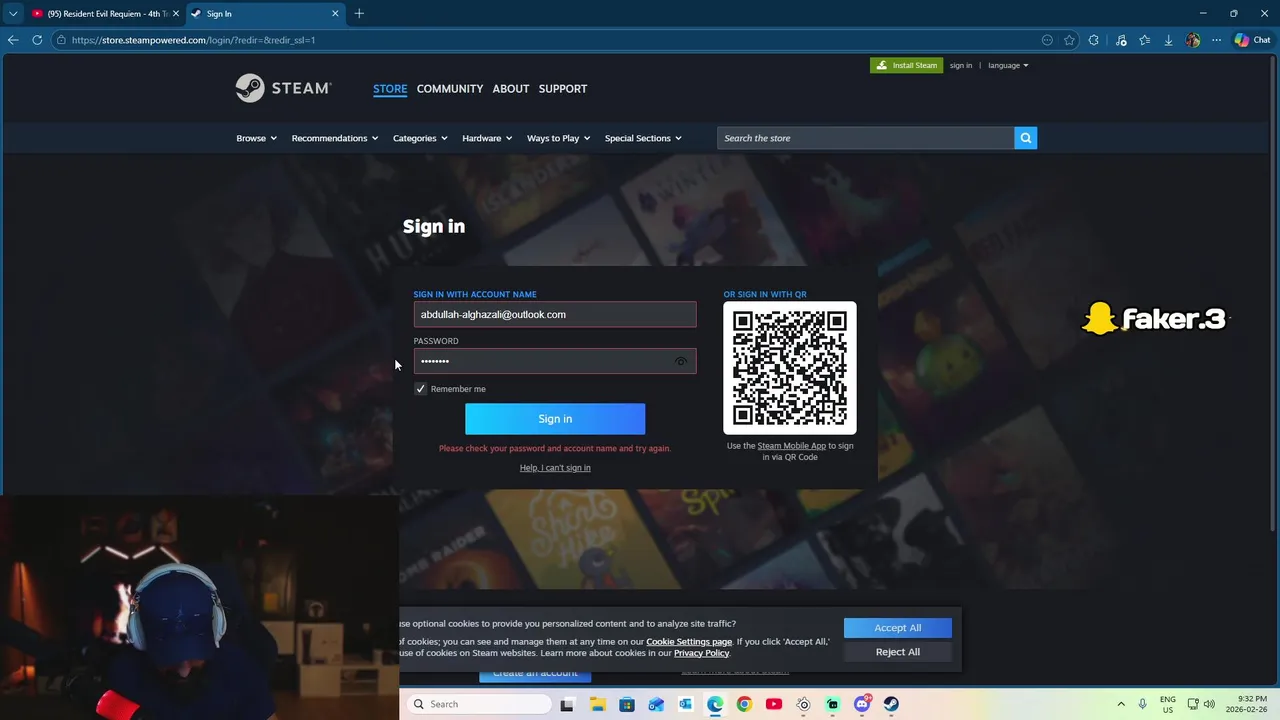
Task: Open Discord from taskbar
Action: [x=862, y=704]
